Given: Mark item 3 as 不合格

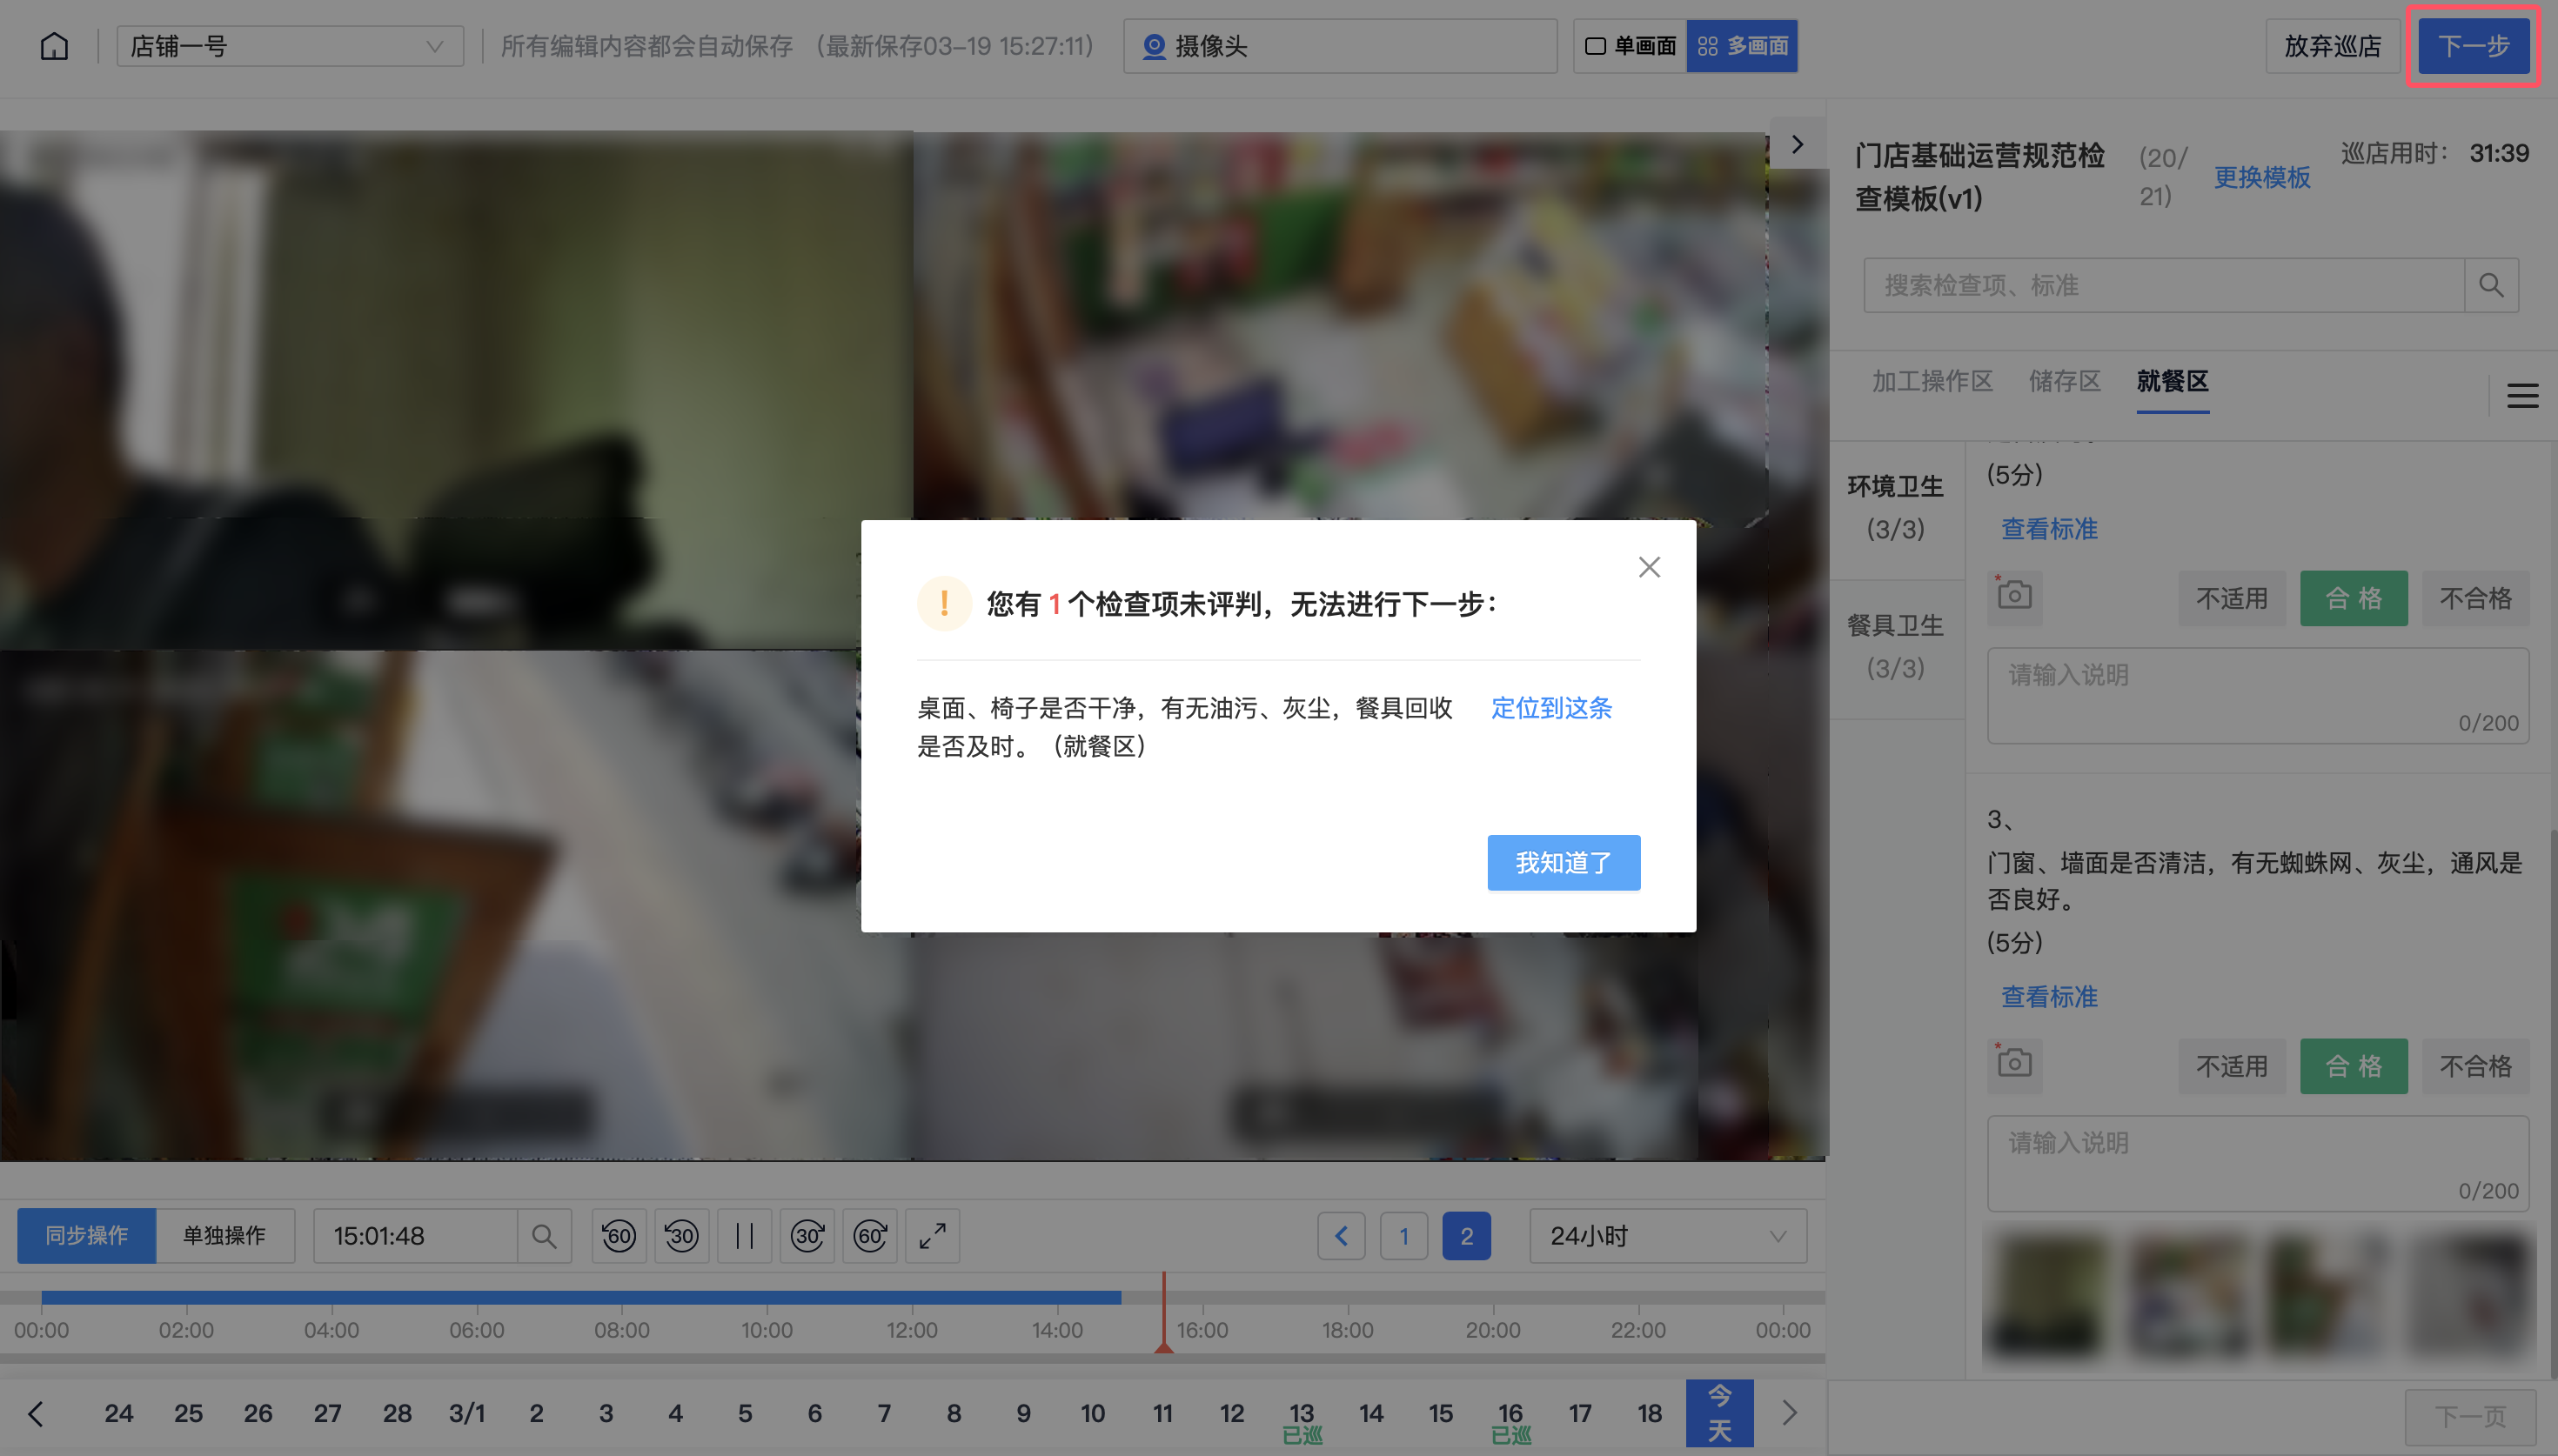Looking at the screenshot, I should pyautogui.click(x=2475, y=1066).
